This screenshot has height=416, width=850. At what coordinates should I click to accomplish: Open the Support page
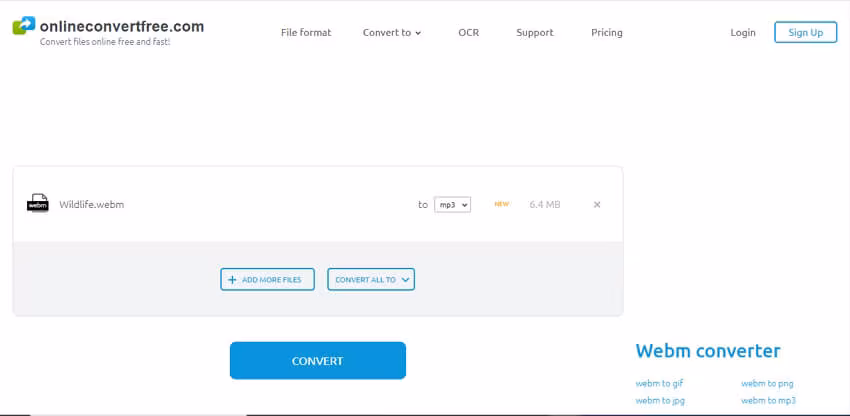pyautogui.click(x=535, y=33)
